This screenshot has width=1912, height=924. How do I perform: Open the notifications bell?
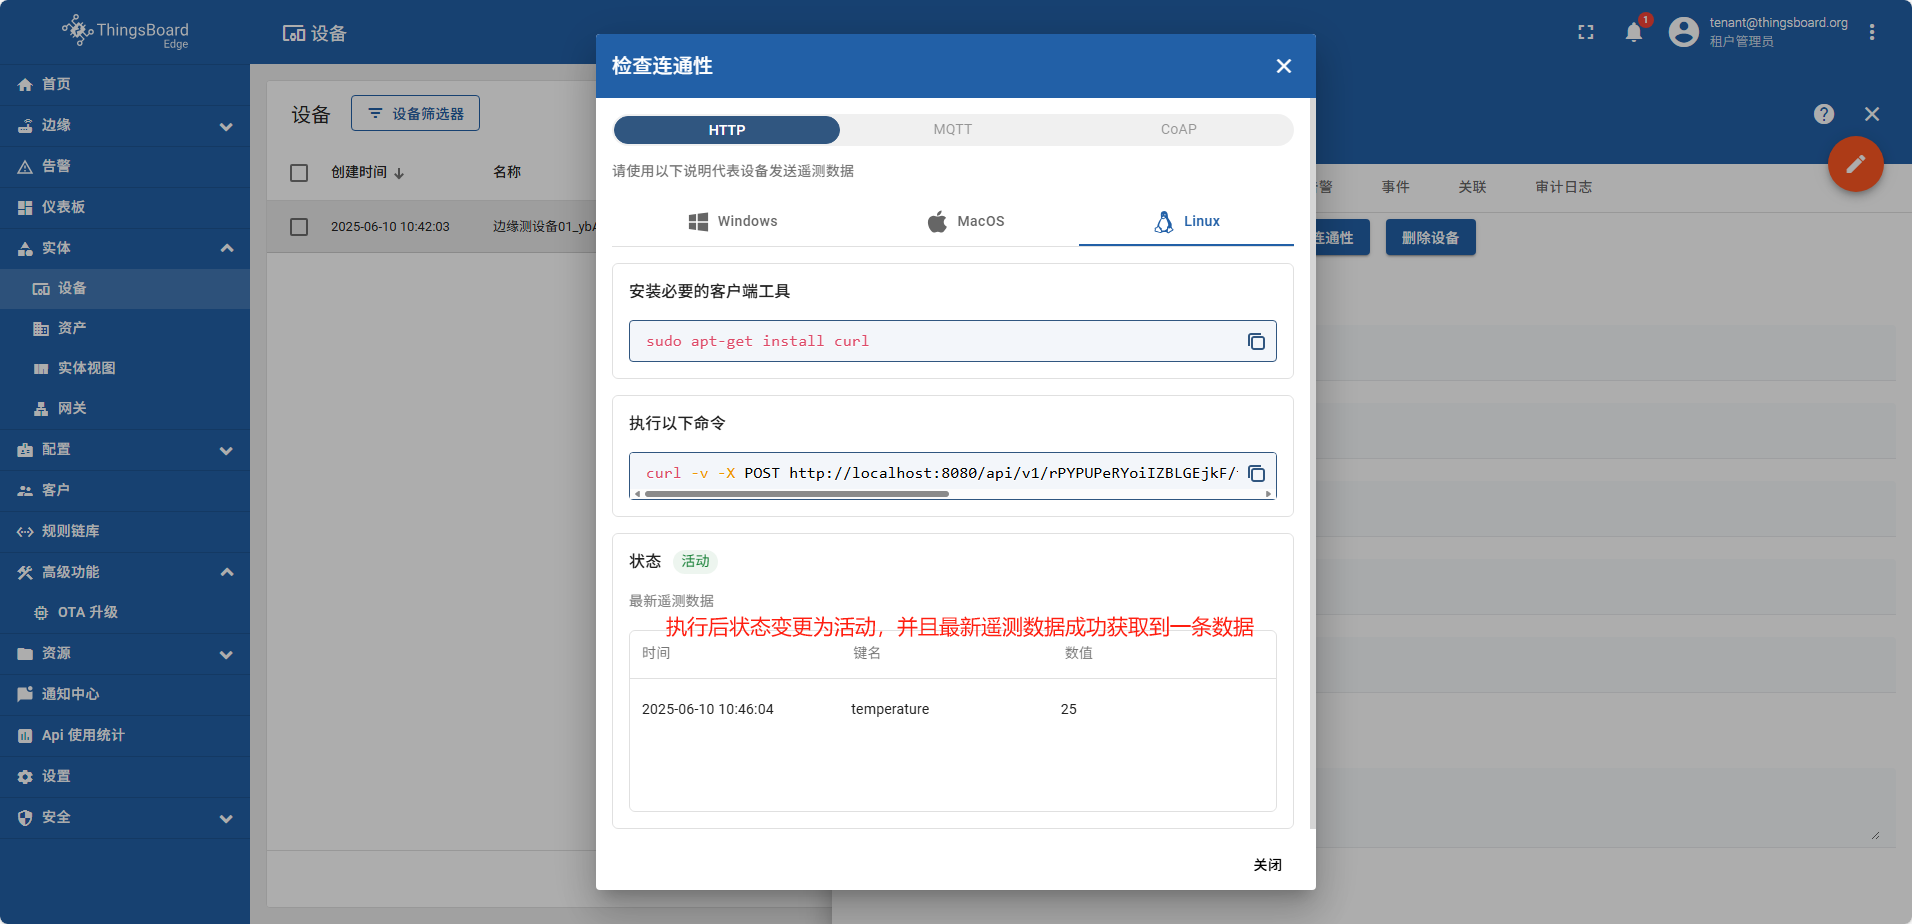pos(1633,33)
